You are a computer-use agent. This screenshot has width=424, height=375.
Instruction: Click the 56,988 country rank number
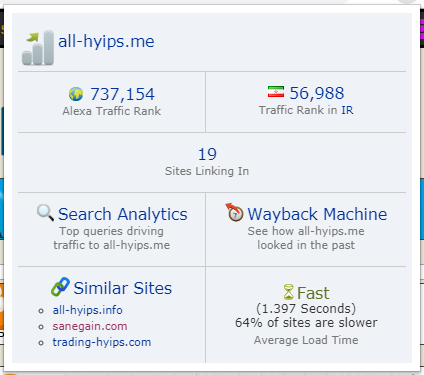(x=317, y=93)
